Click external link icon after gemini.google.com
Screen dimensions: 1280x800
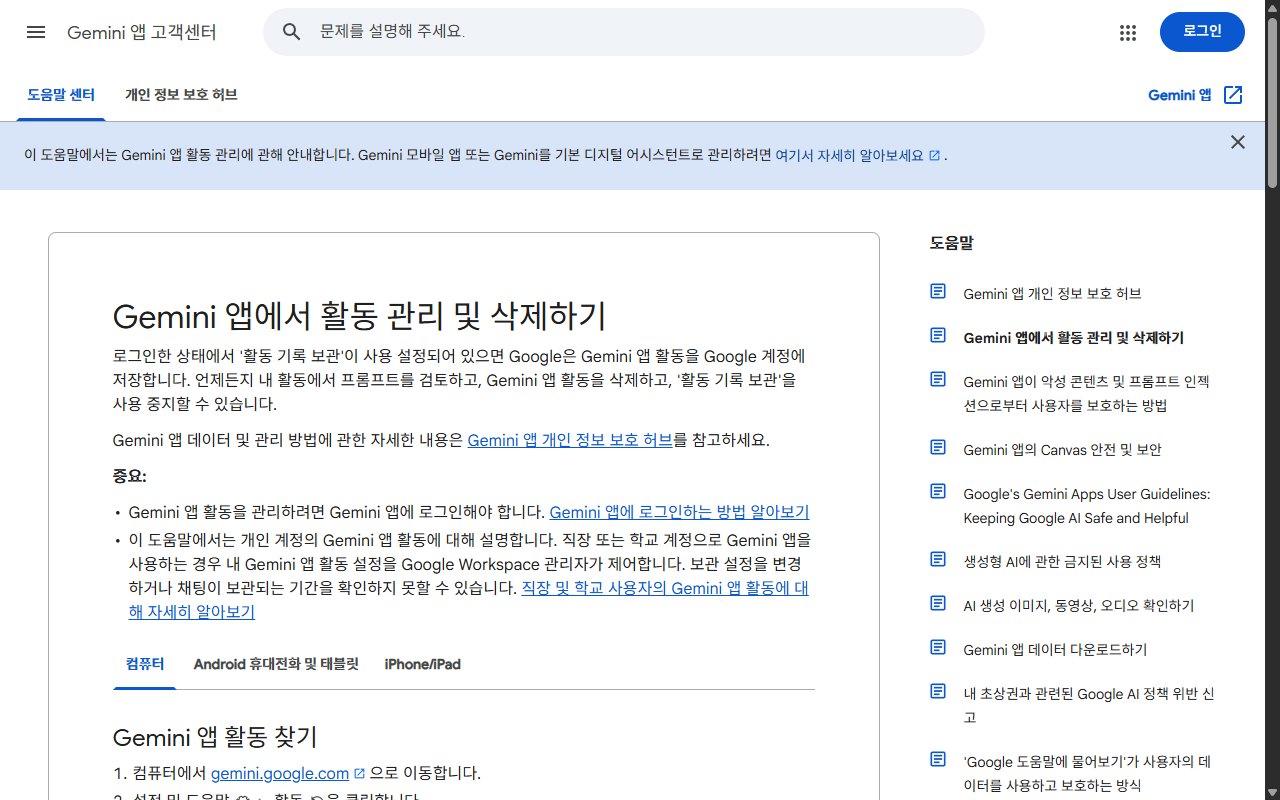pos(360,774)
